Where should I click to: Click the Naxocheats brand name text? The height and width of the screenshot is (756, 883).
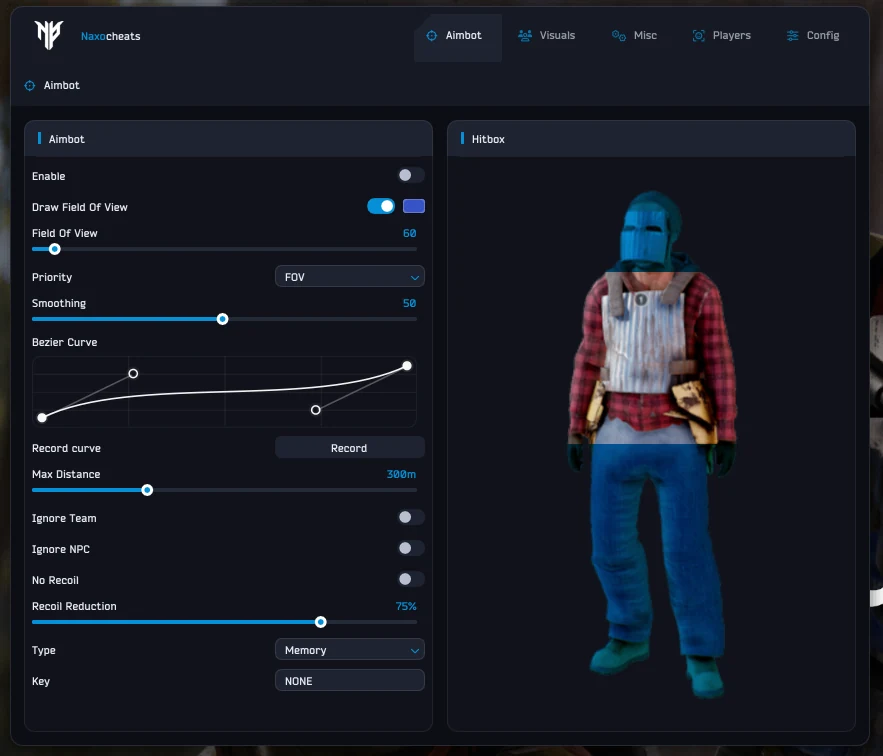click(x=110, y=36)
